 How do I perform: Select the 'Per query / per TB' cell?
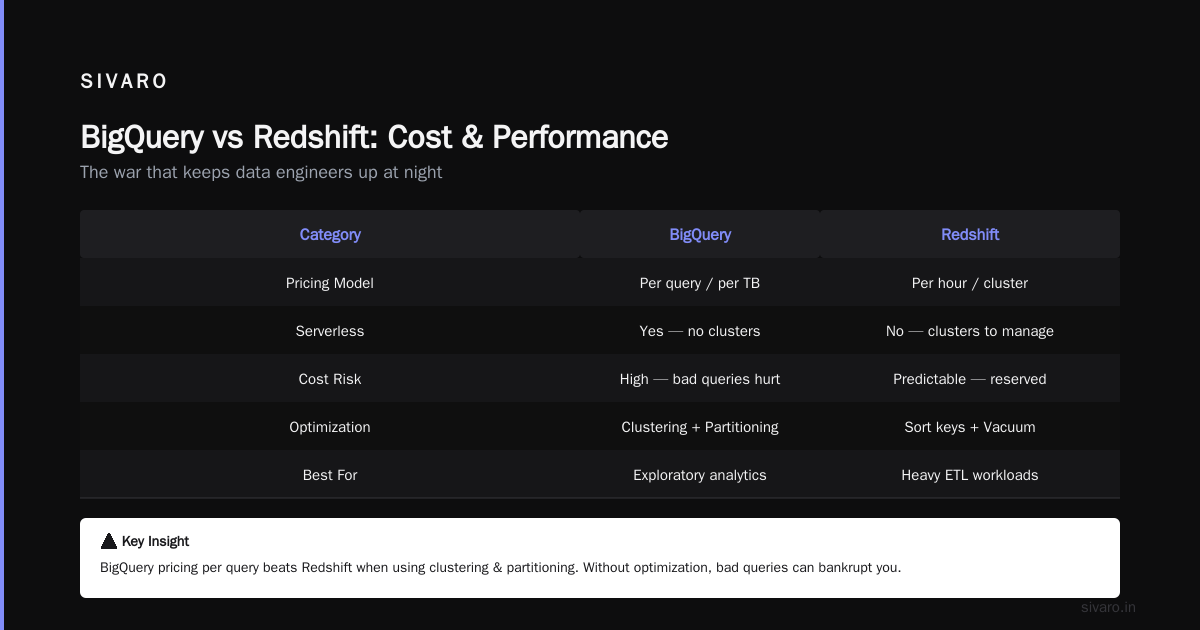700,283
